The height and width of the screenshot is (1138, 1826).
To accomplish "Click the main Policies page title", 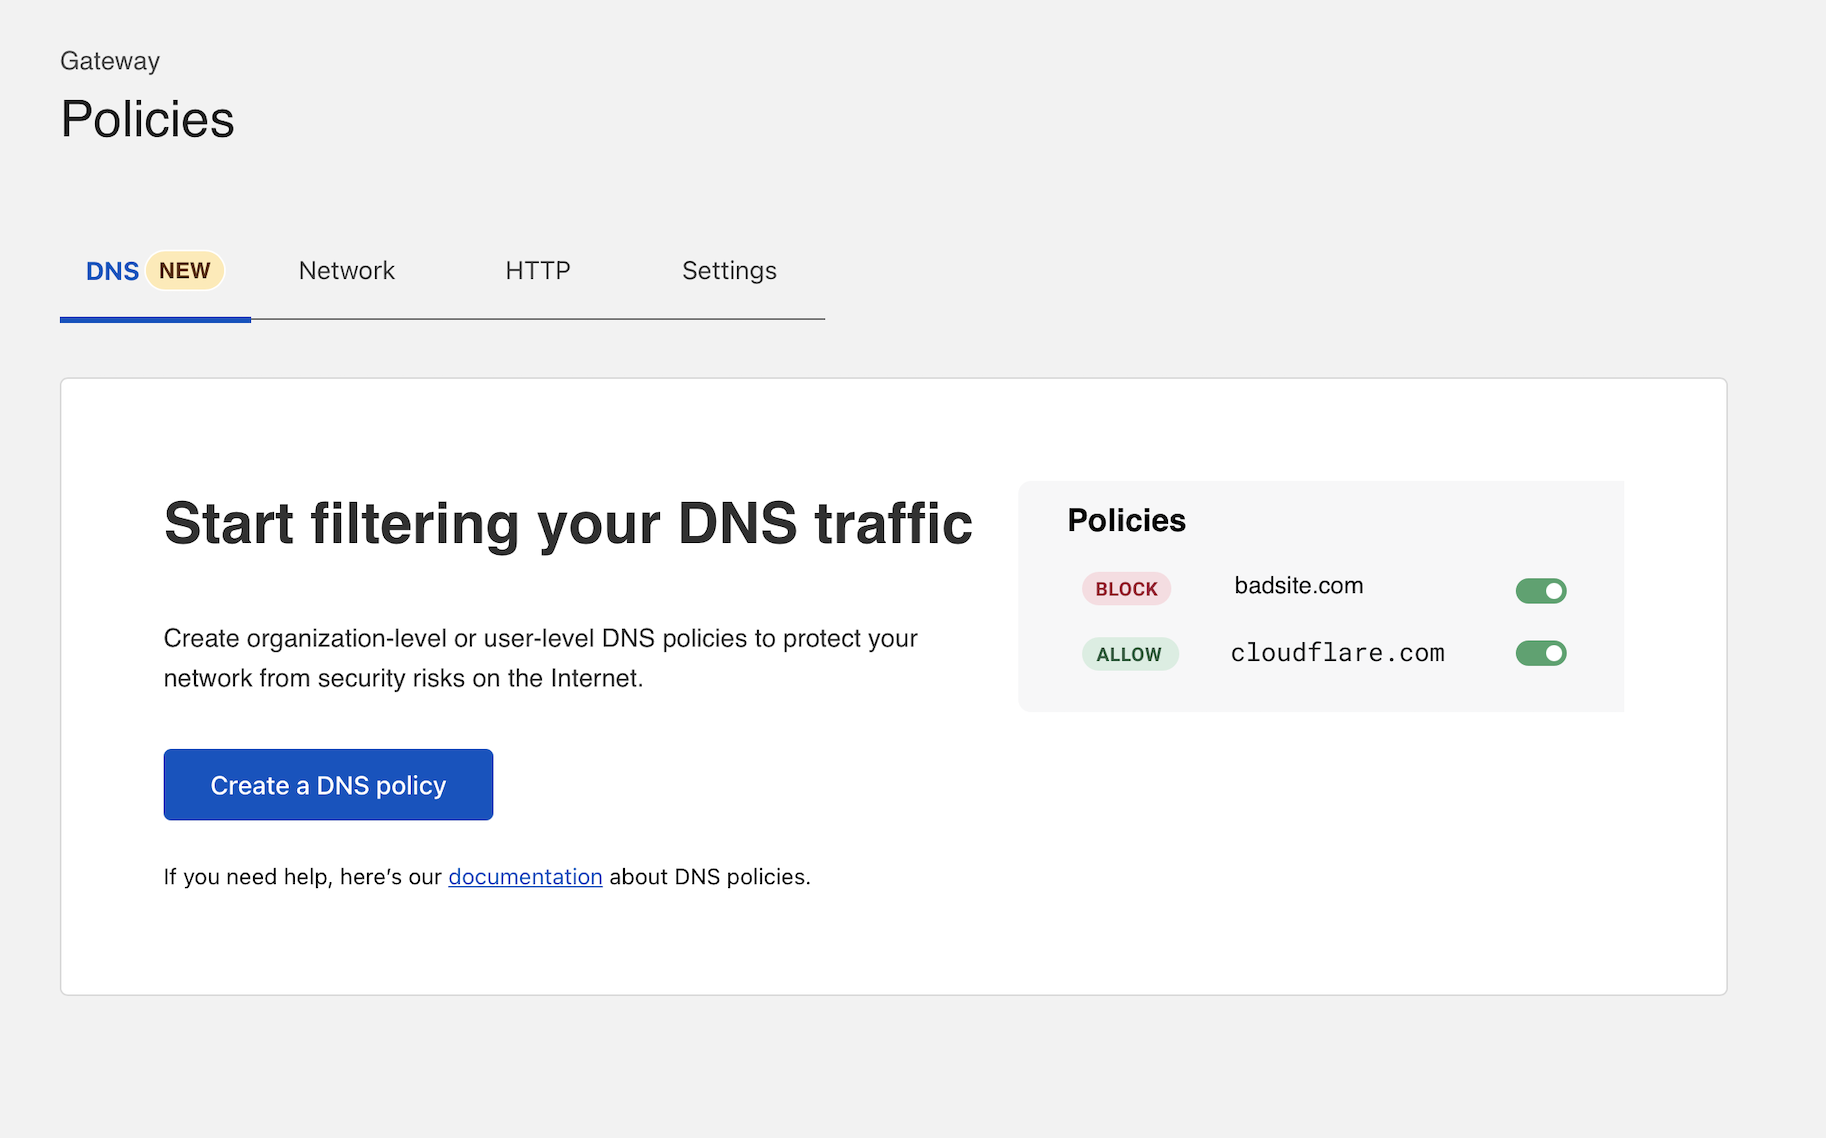I will pyautogui.click(x=147, y=120).
